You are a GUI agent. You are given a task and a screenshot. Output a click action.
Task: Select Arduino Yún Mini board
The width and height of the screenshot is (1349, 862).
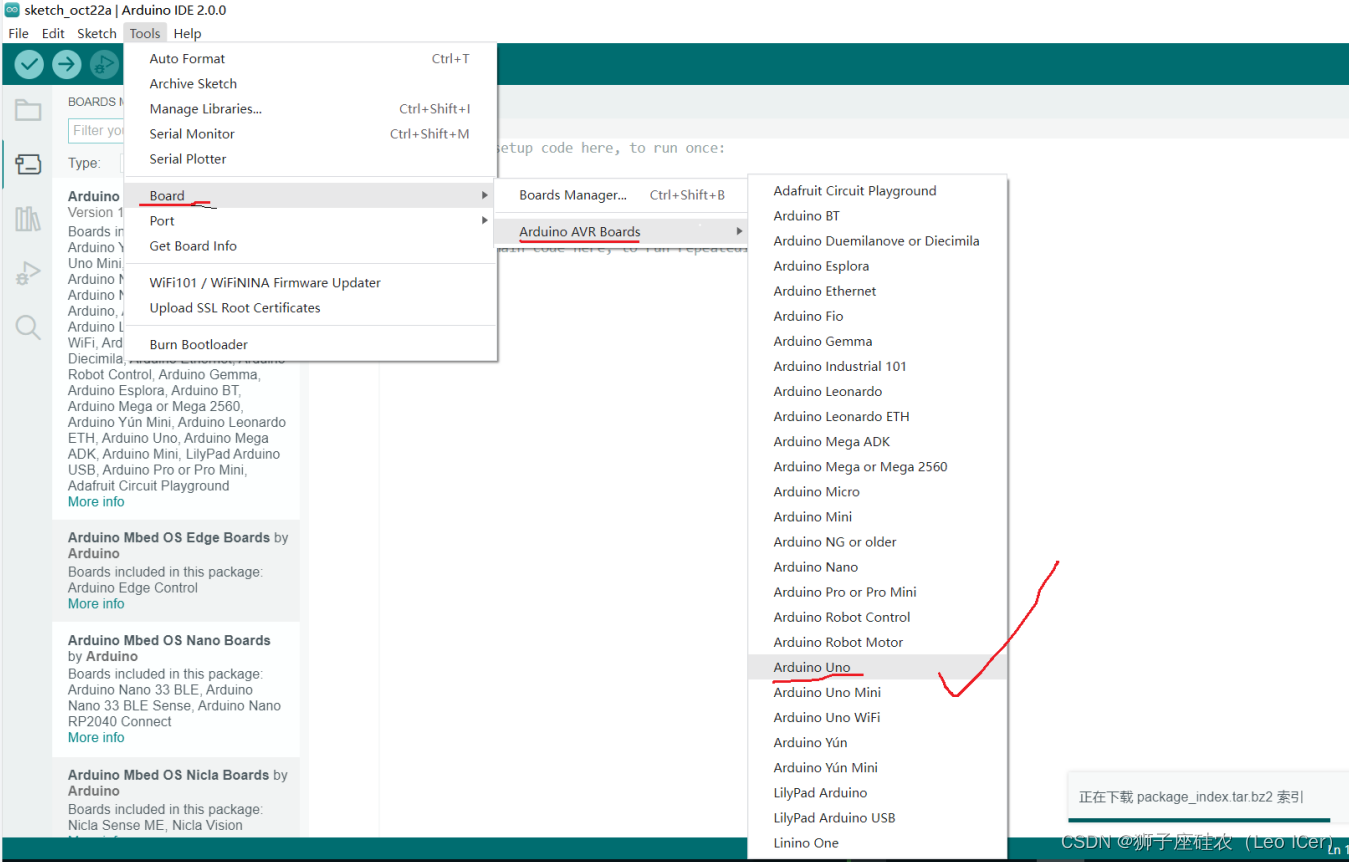pyautogui.click(x=878, y=767)
